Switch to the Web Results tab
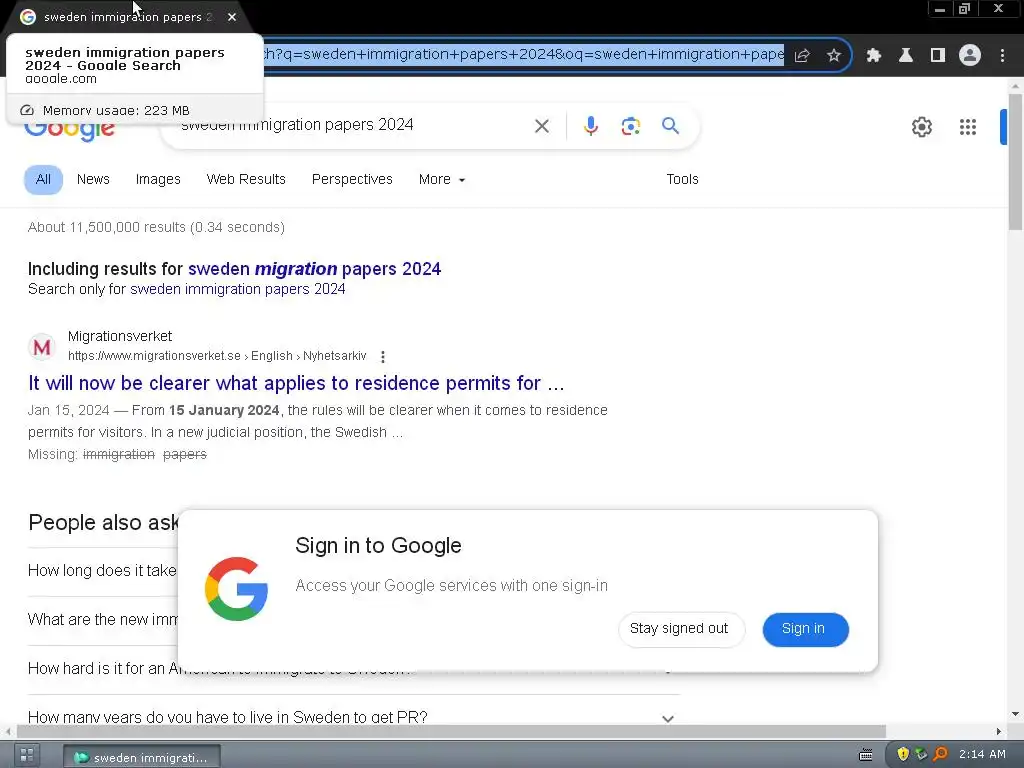The height and width of the screenshot is (768, 1024). [246, 180]
